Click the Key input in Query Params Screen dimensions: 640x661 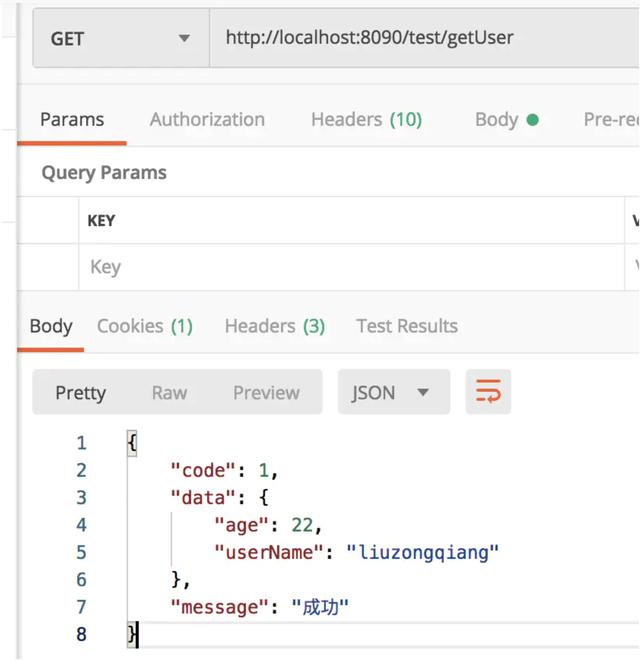coord(351,267)
